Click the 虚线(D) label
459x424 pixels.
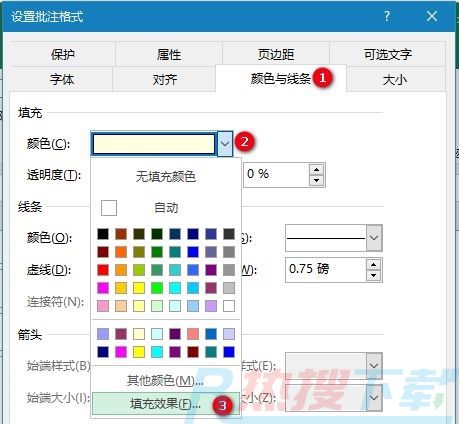[x=49, y=270]
